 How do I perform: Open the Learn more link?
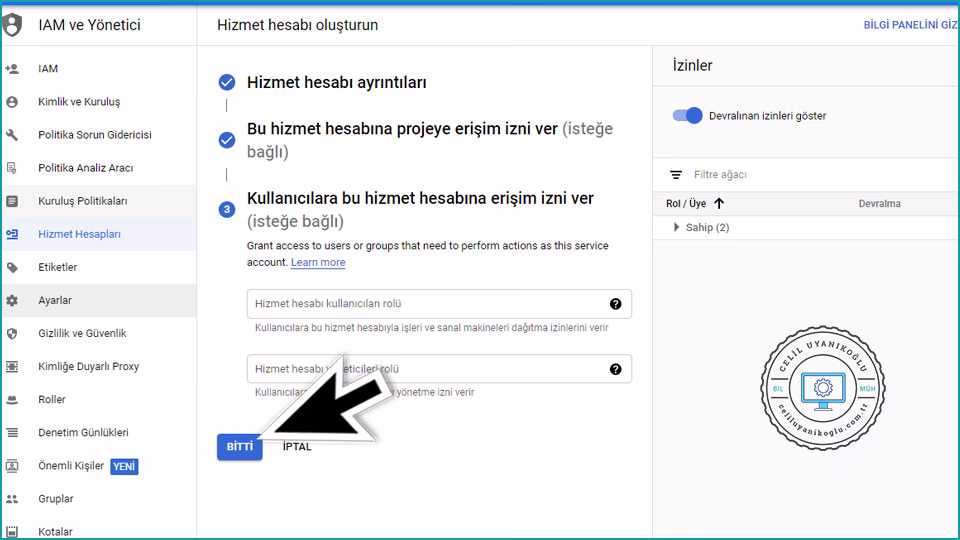click(x=318, y=262)
